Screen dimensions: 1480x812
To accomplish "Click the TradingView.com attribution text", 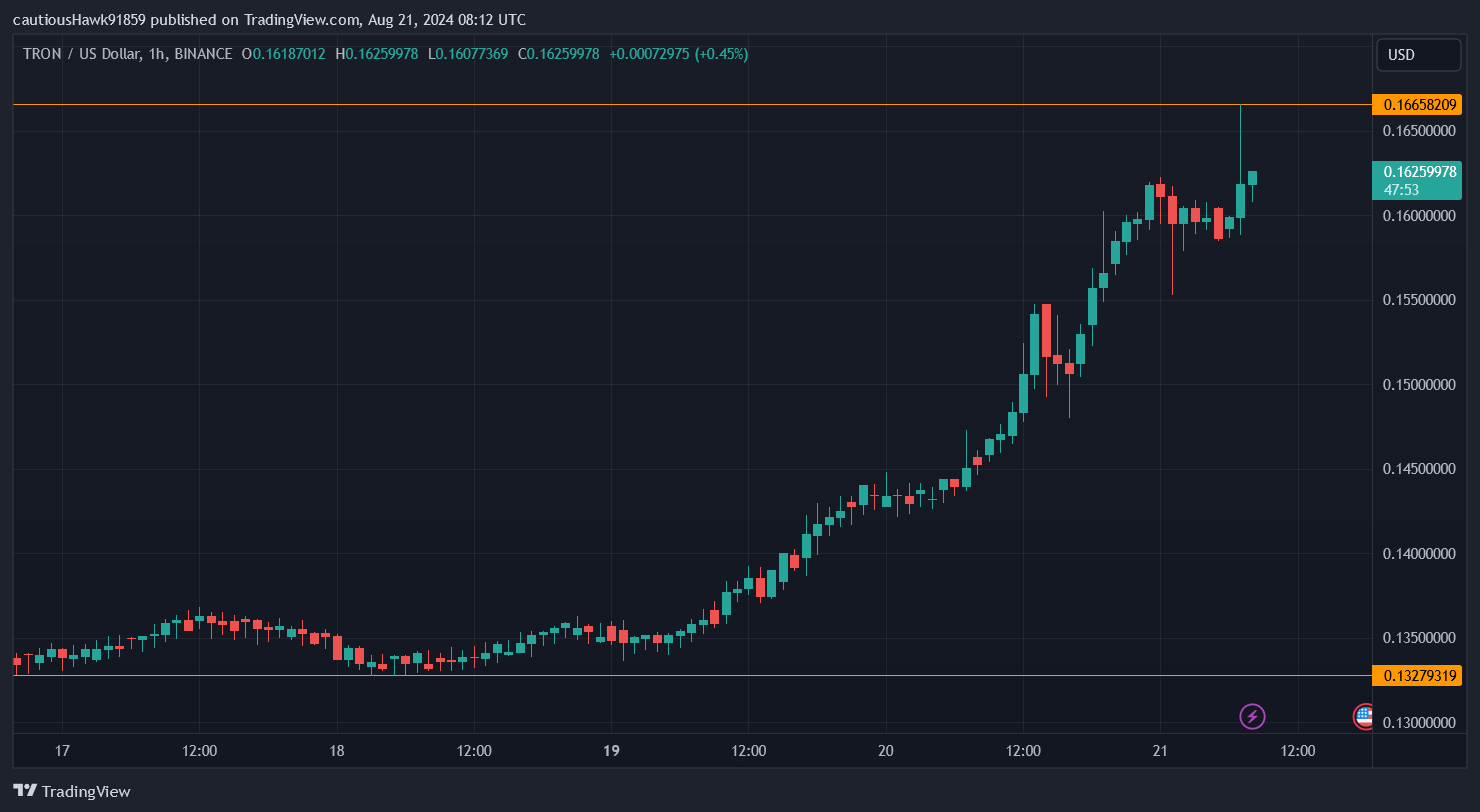I will 302,19.
